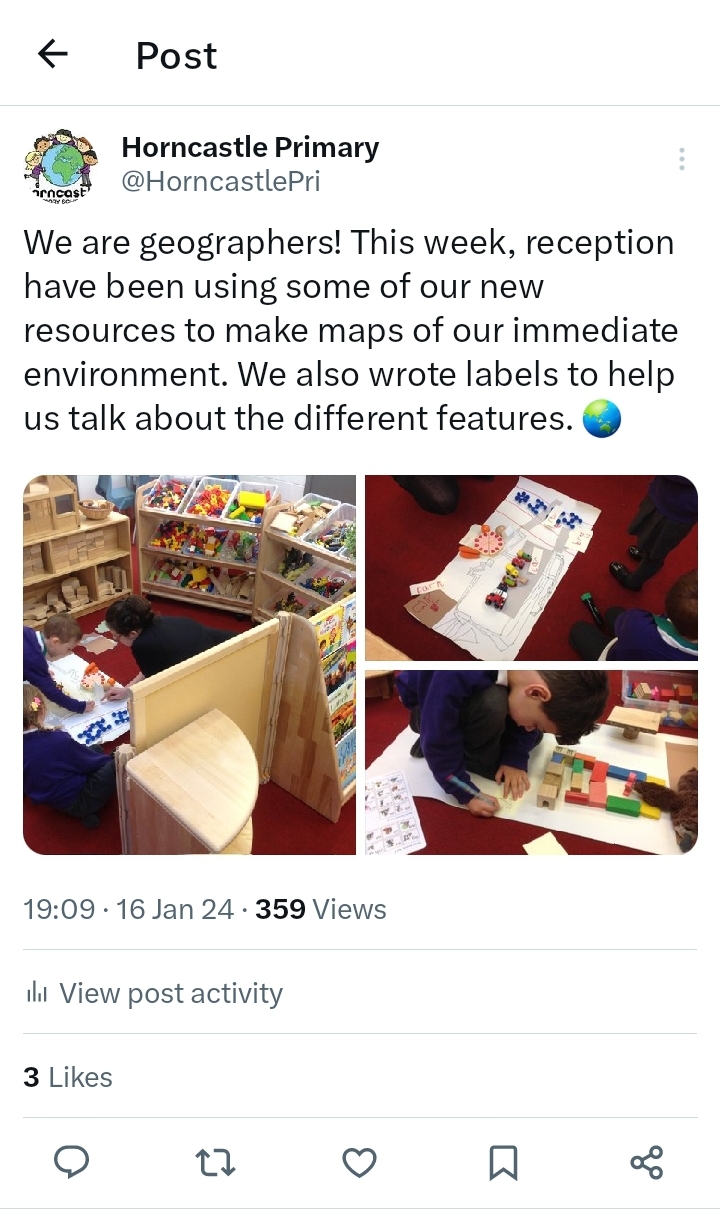Like the post with heart icon
The image size is (720, 1223).
tap(359, 1162)
